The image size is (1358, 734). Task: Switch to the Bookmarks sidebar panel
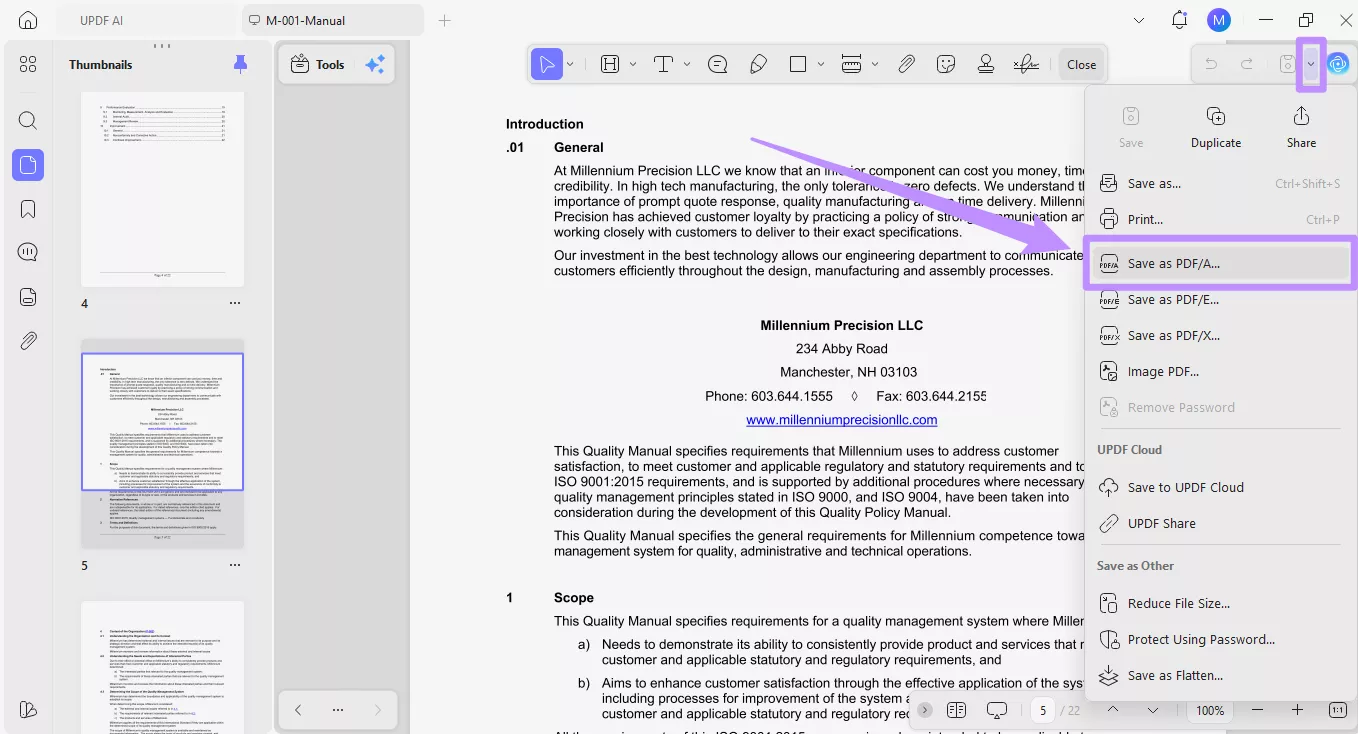(27, 208)
